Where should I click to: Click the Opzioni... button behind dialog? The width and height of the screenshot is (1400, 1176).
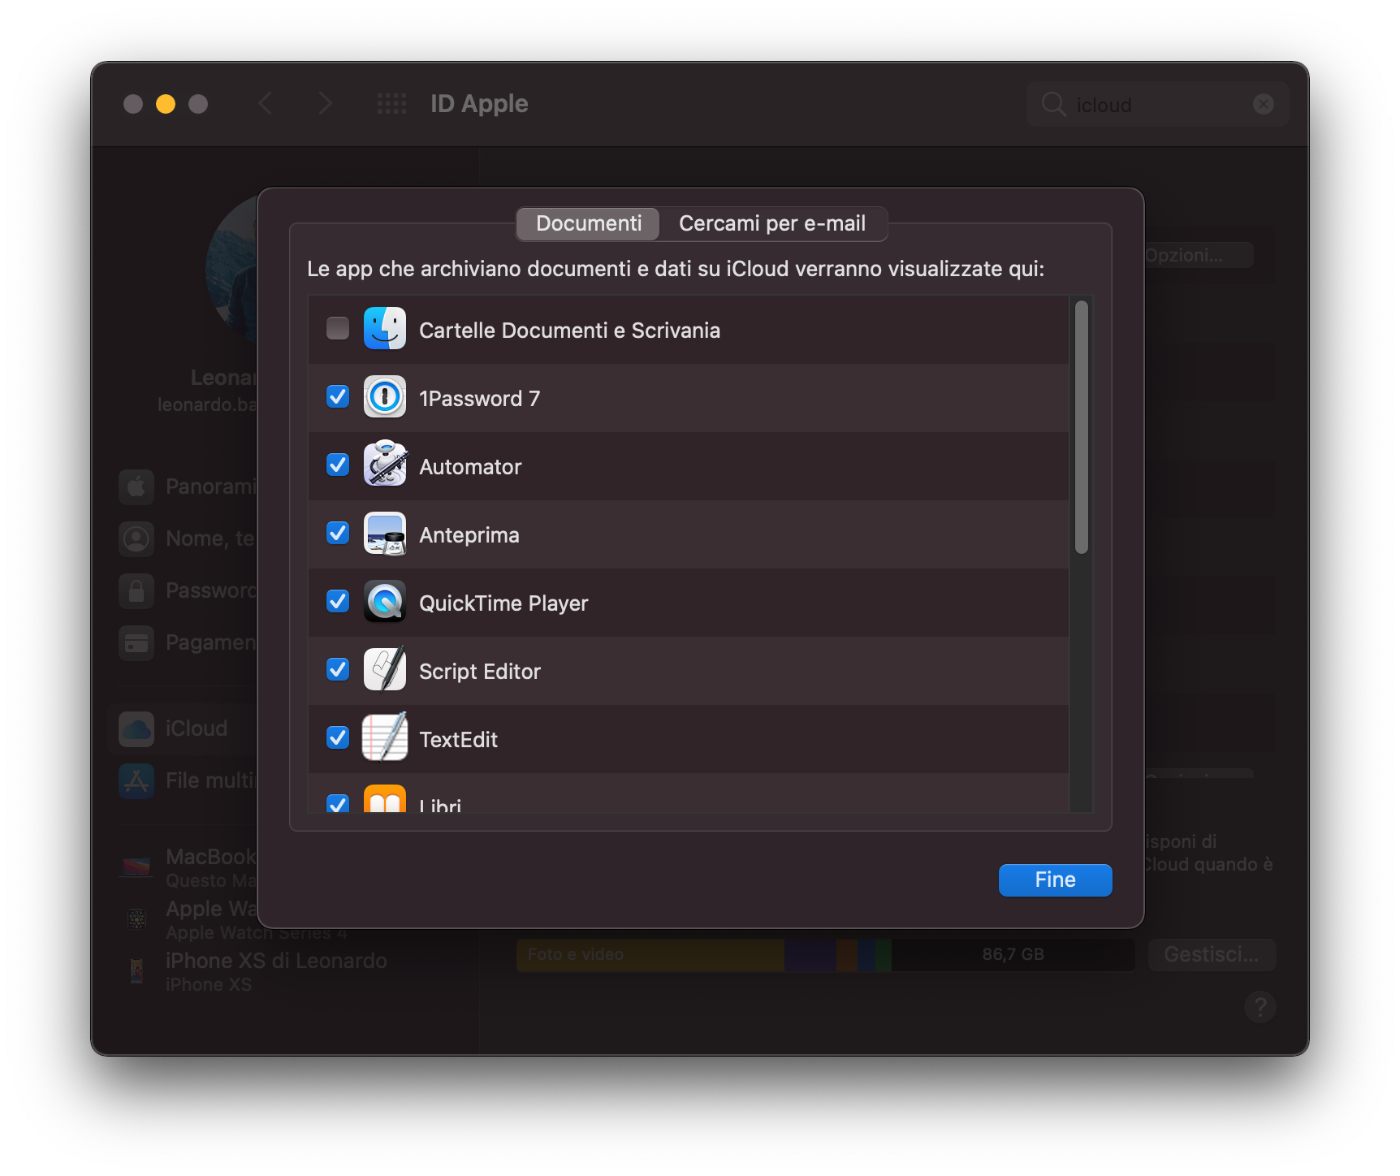tap(1197, 255)
